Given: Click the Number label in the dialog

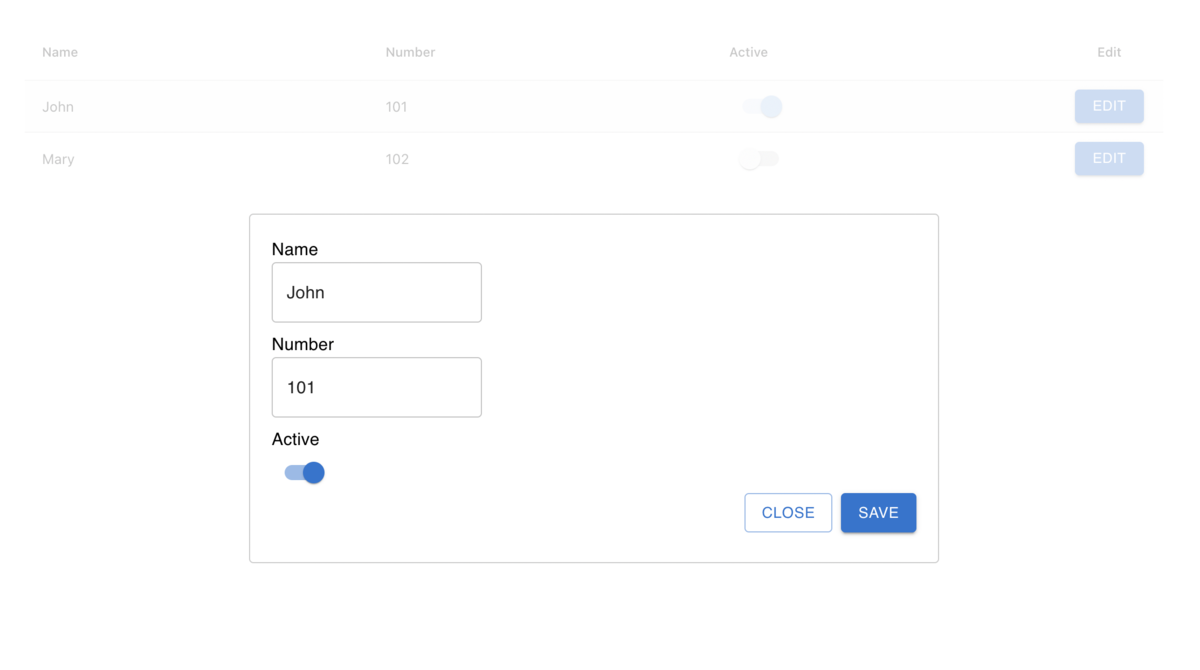Looking at the screenshot, I should (x=303, y=344).
